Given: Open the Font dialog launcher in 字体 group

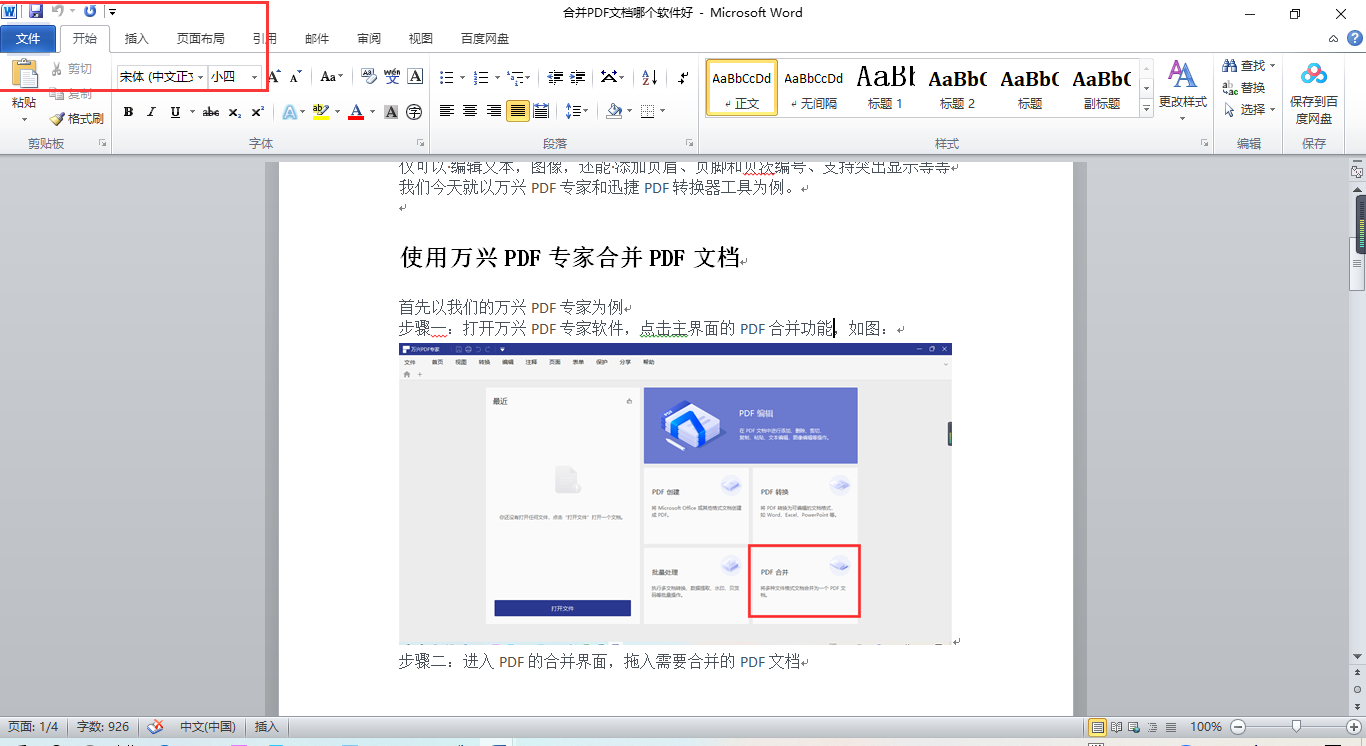Looking at the screenshot, I should point(420,144).
